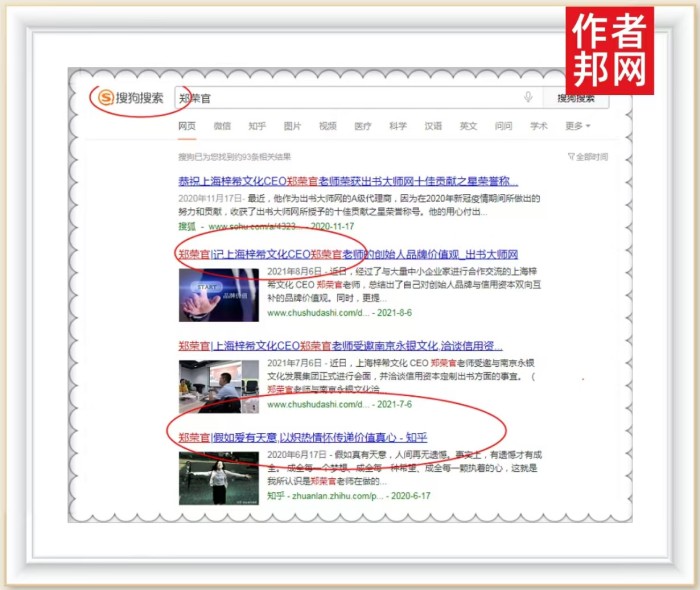Switch to the 知乎 tab
This screenshot has height=590, width=700.
[257, 126]
